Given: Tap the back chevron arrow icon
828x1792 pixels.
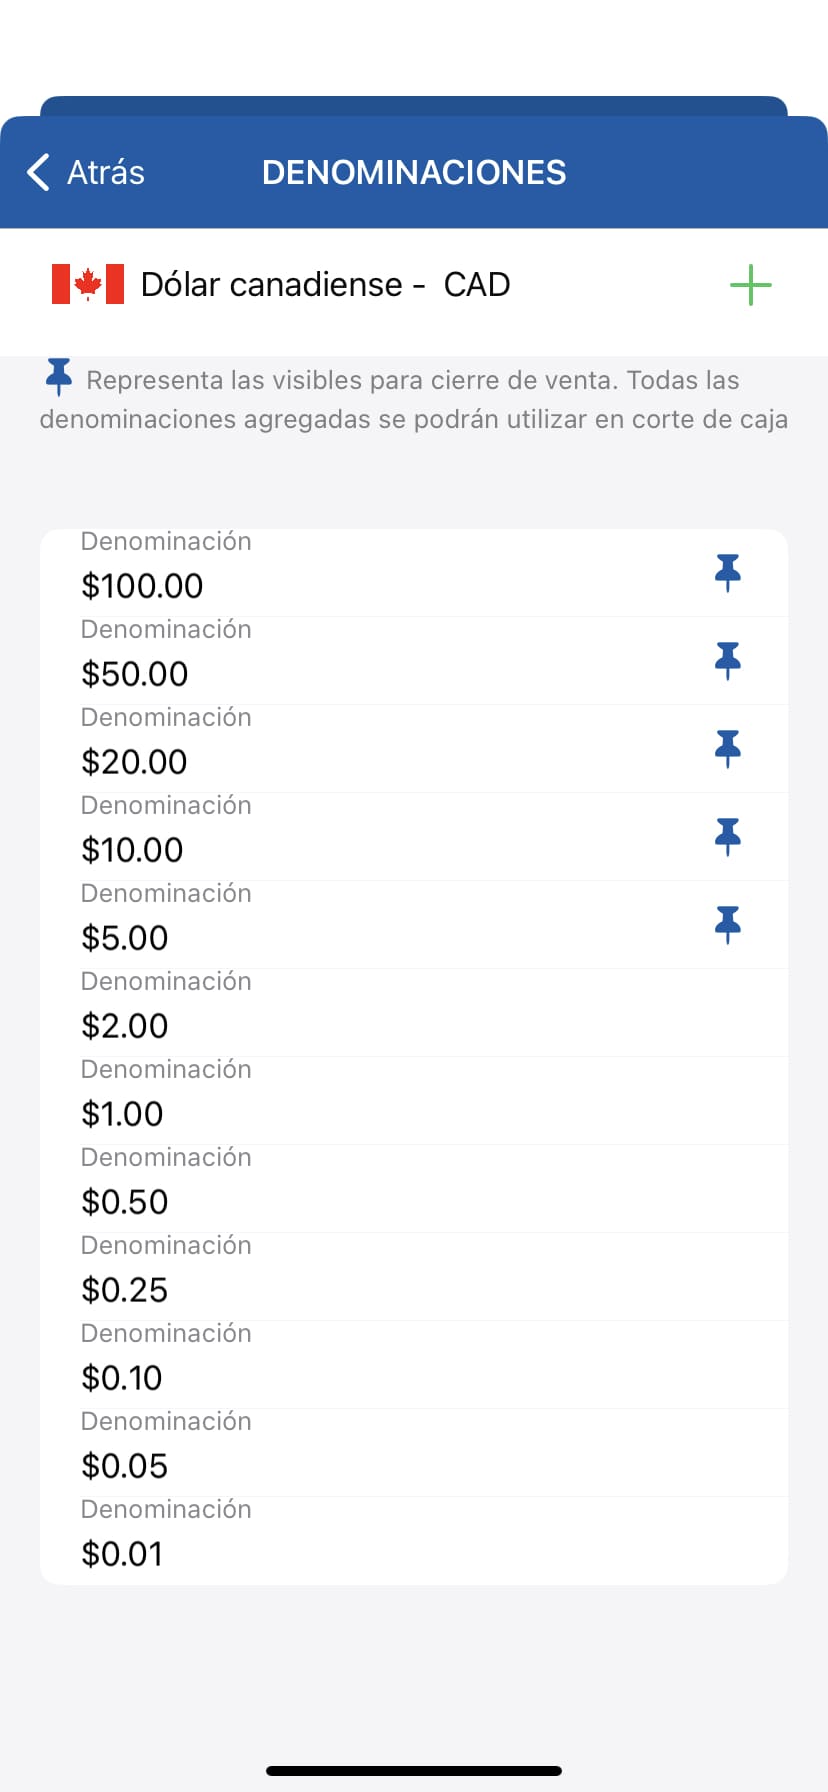Looking at the screenshot, I should [x=38, y=172].
